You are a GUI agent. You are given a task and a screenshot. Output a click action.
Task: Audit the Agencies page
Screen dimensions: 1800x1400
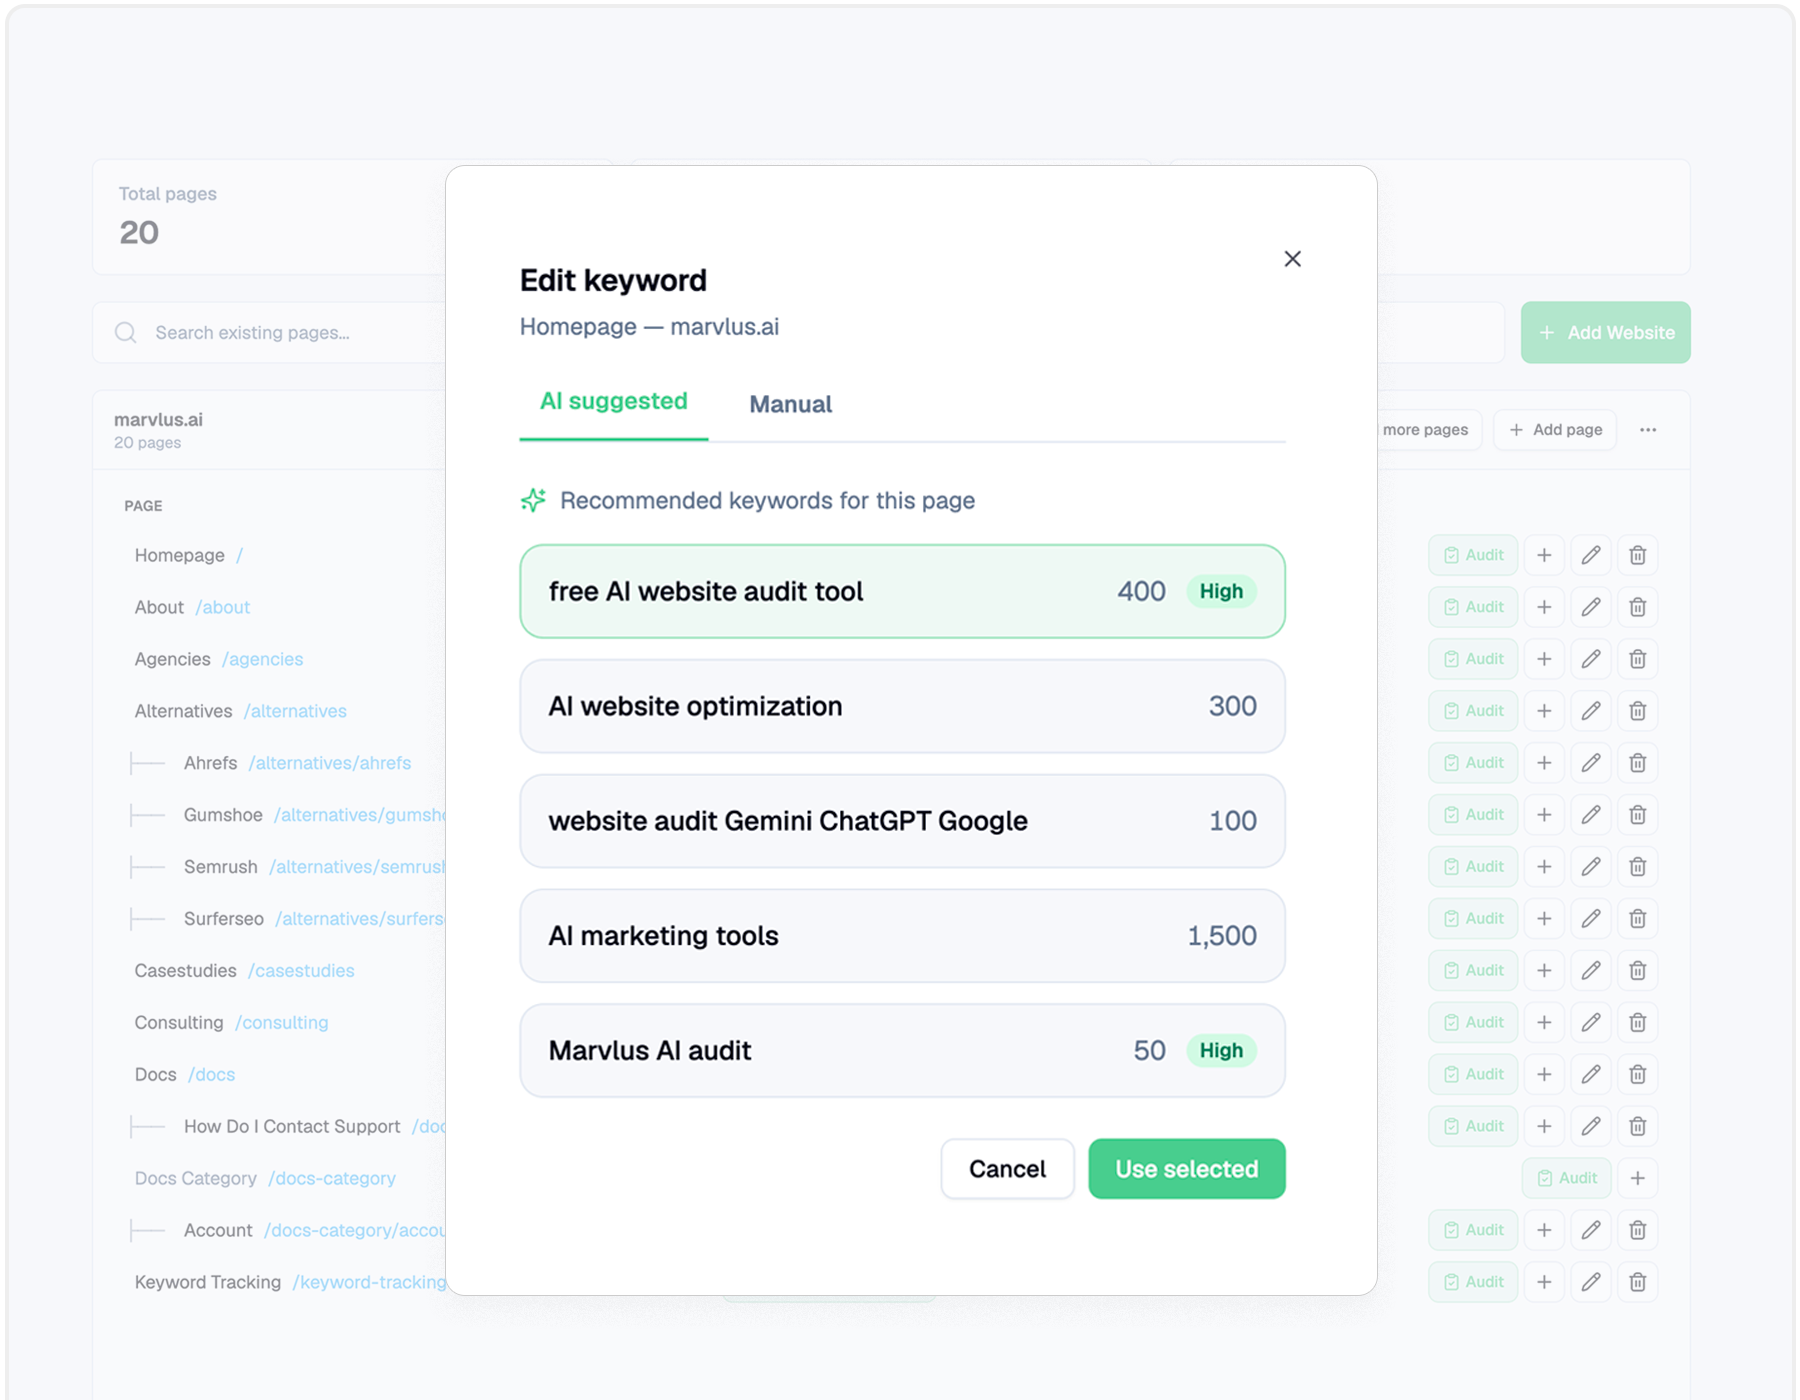coord(1473,659)
